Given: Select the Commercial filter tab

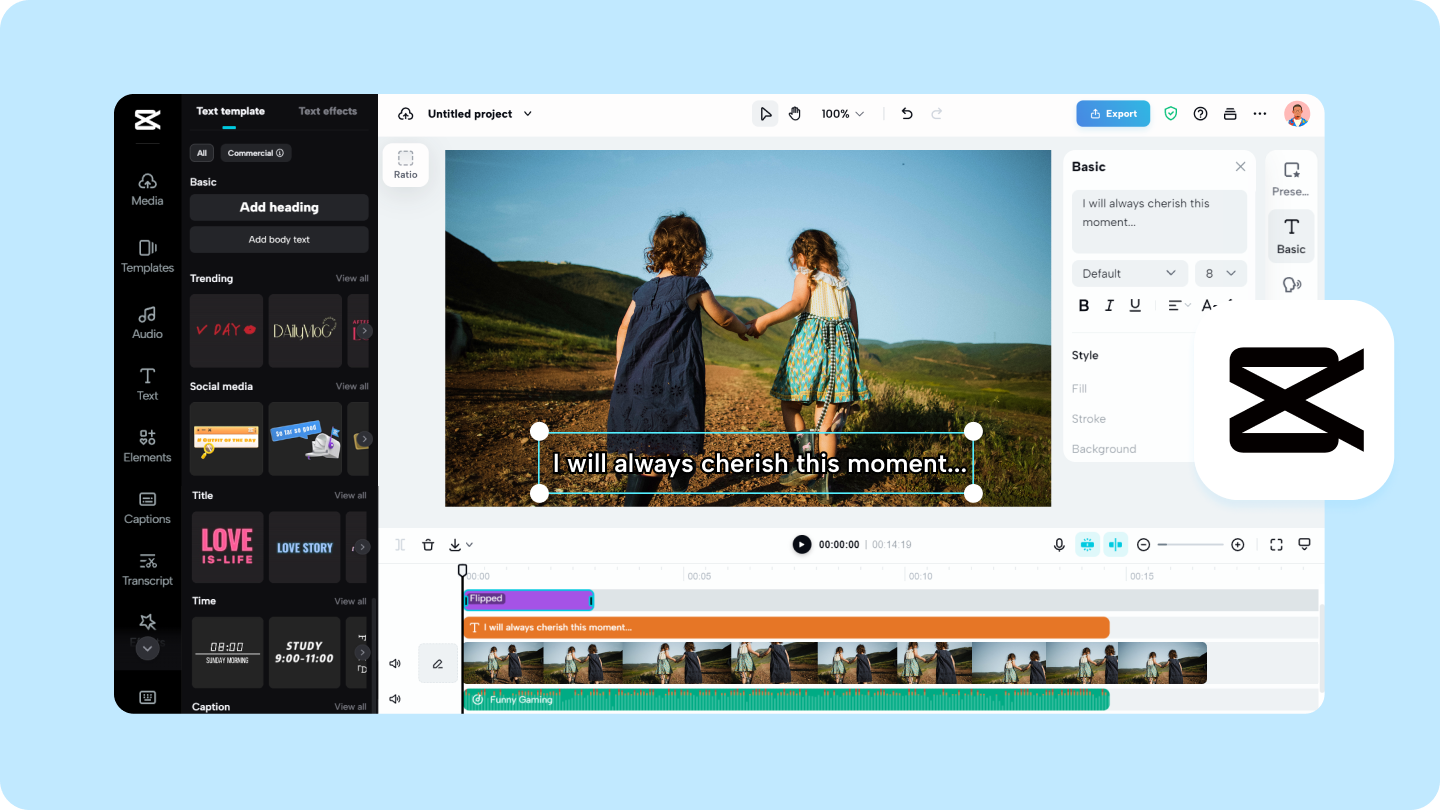Looking at the screenshot, I should point(256,153).
